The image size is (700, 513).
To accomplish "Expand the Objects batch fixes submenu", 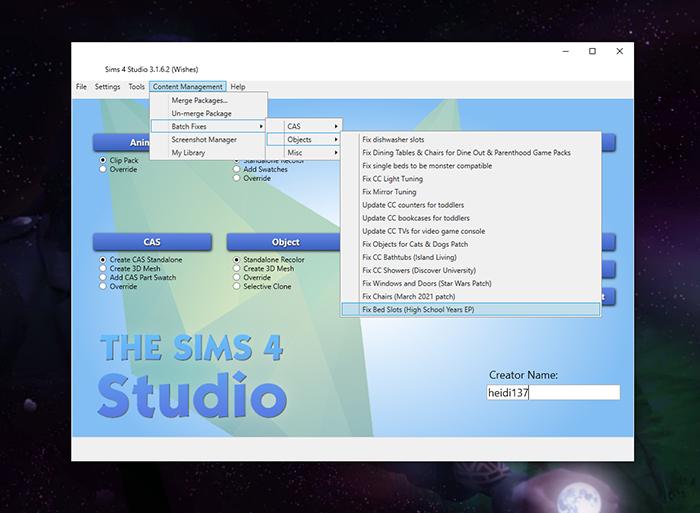I will click(x=304, y=139).
